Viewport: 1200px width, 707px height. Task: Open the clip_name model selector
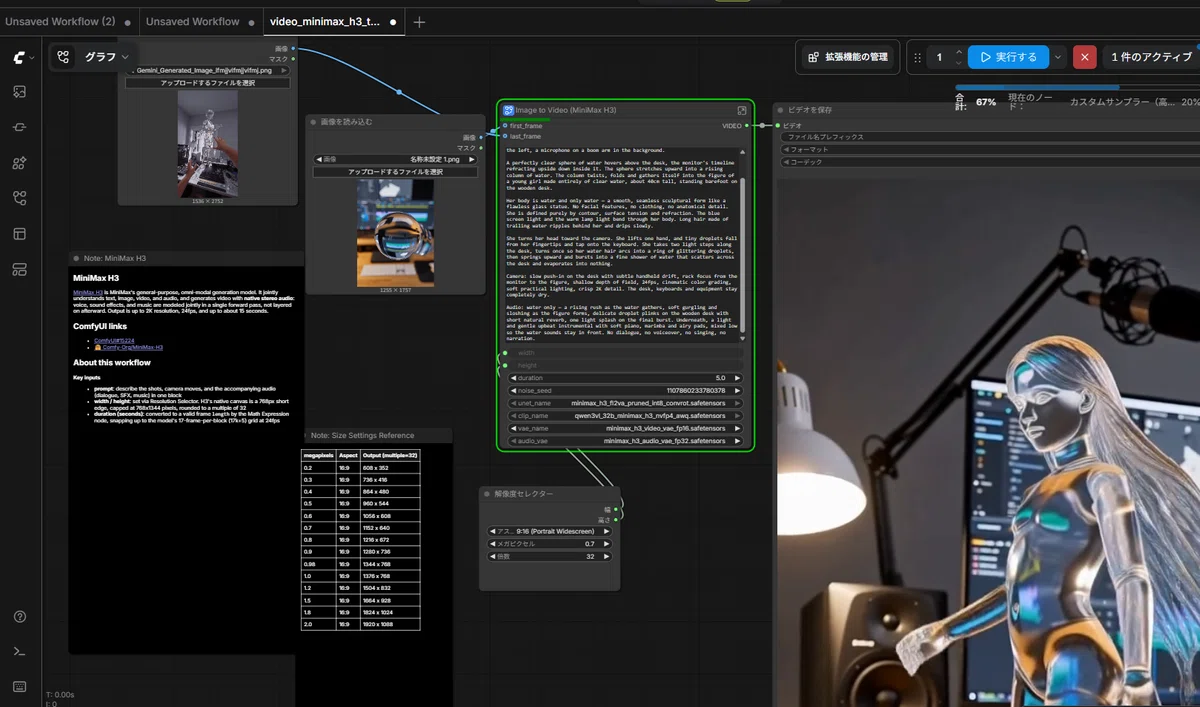[x=626, y=415]
